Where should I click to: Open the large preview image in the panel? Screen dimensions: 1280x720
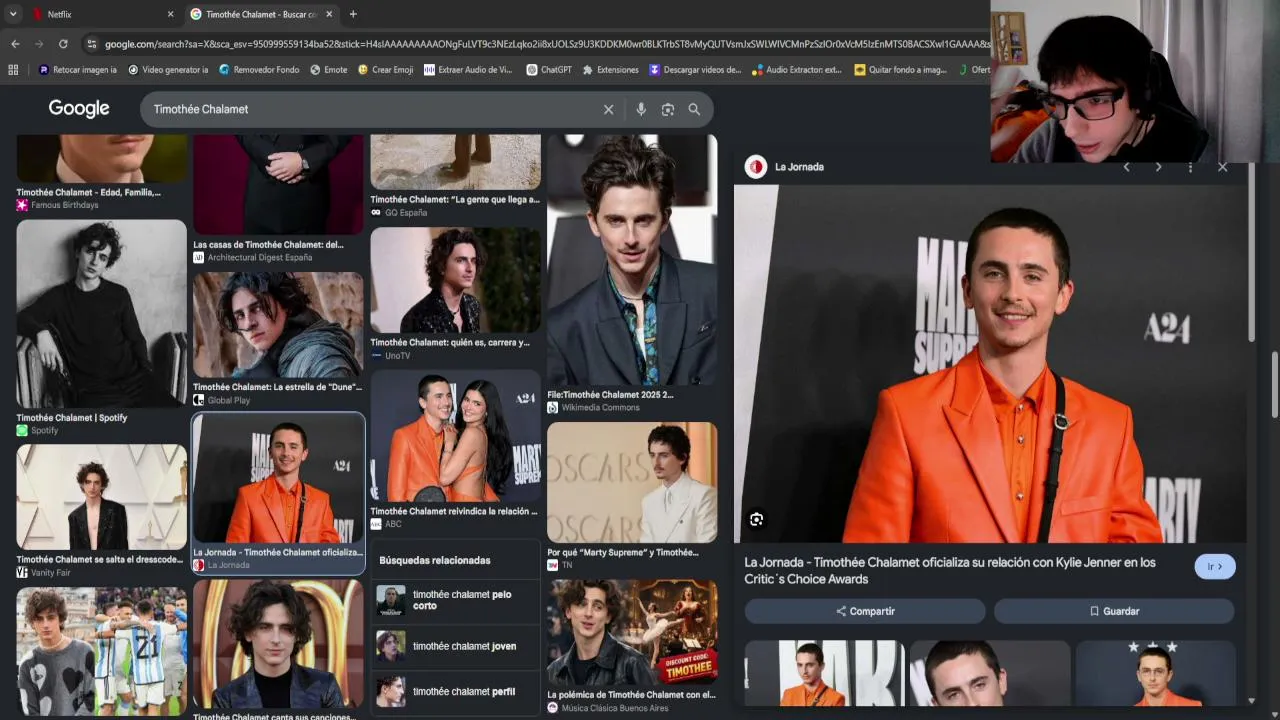tap(990, 364)
